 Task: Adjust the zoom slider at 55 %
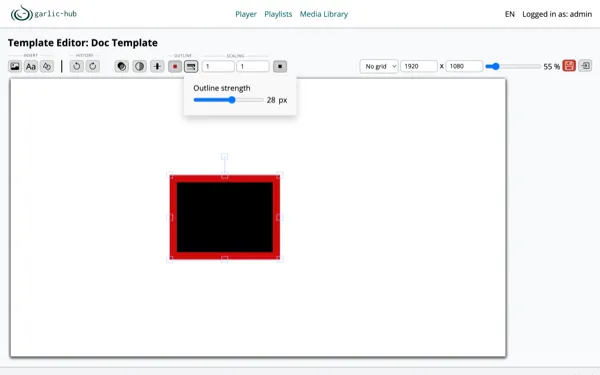513,66
